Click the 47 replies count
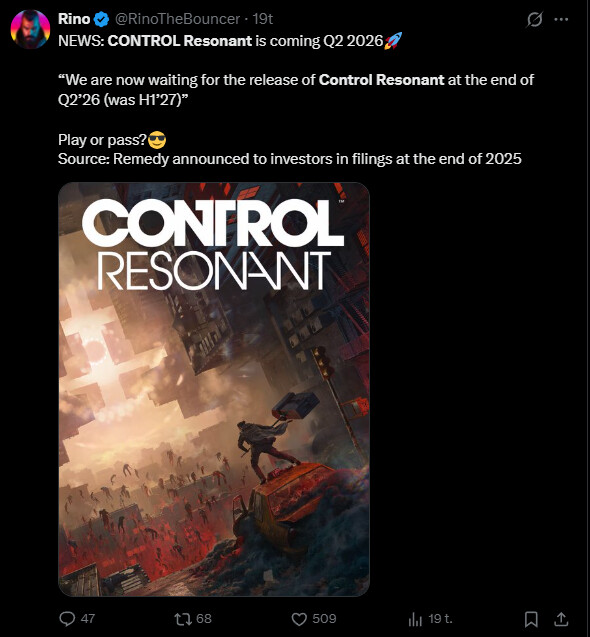Image resolution: width=590 pixels, height=637 pixels. click(88, 619)
